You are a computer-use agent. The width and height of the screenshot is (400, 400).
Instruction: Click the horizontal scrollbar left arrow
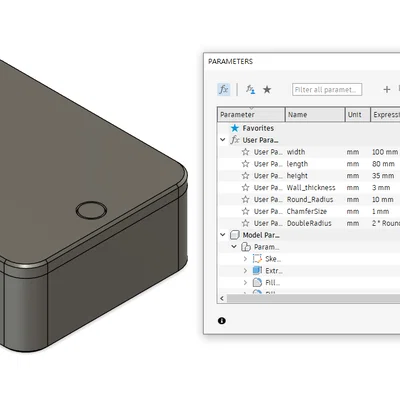pos(222,299)
